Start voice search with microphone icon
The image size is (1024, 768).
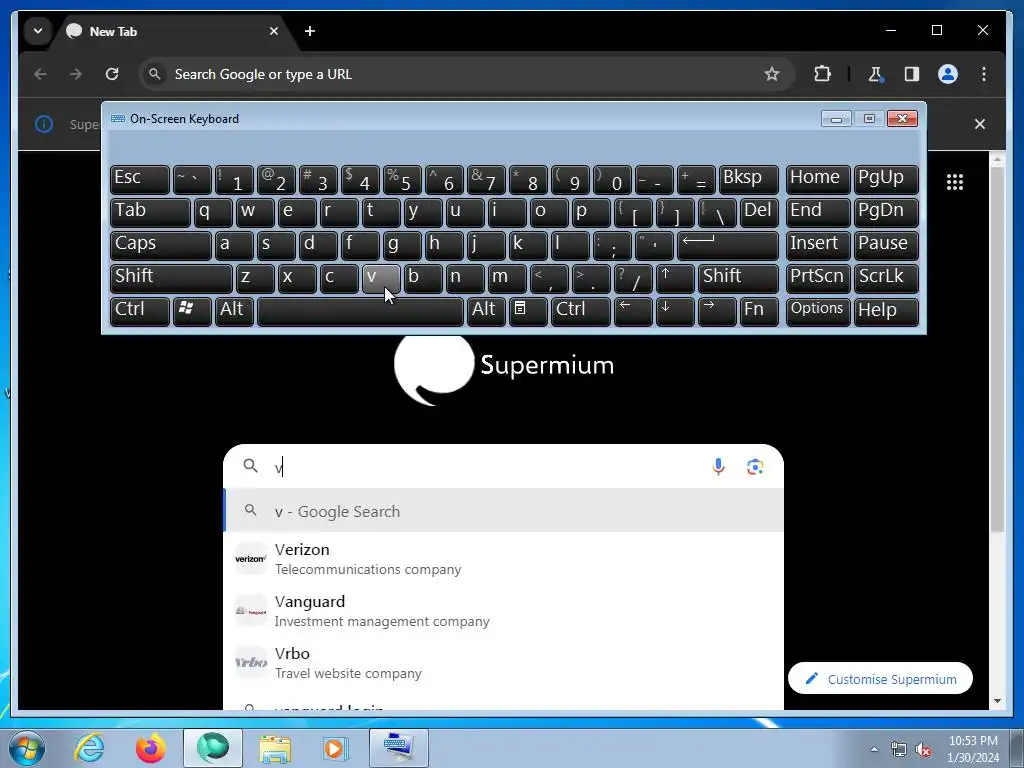(718, 466)
